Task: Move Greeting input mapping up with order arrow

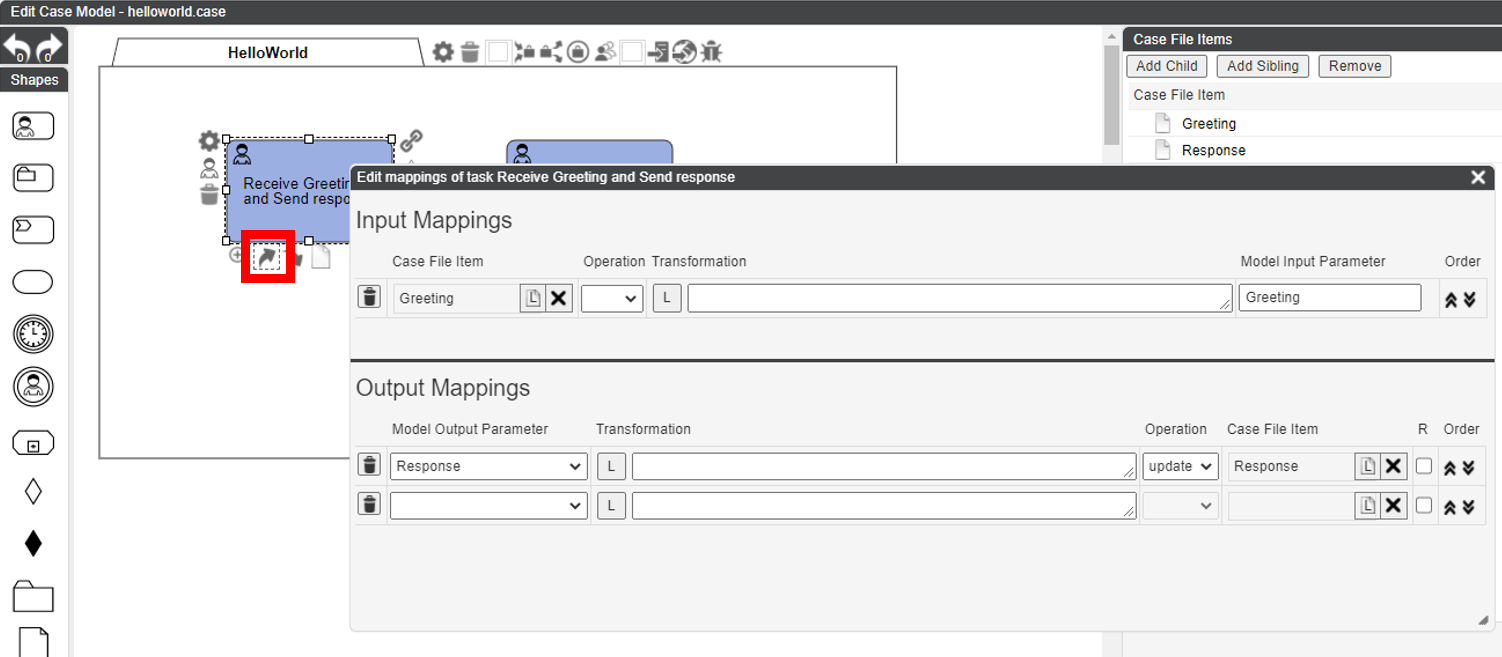Action: pyautogui.click(x=1451, y=298)
